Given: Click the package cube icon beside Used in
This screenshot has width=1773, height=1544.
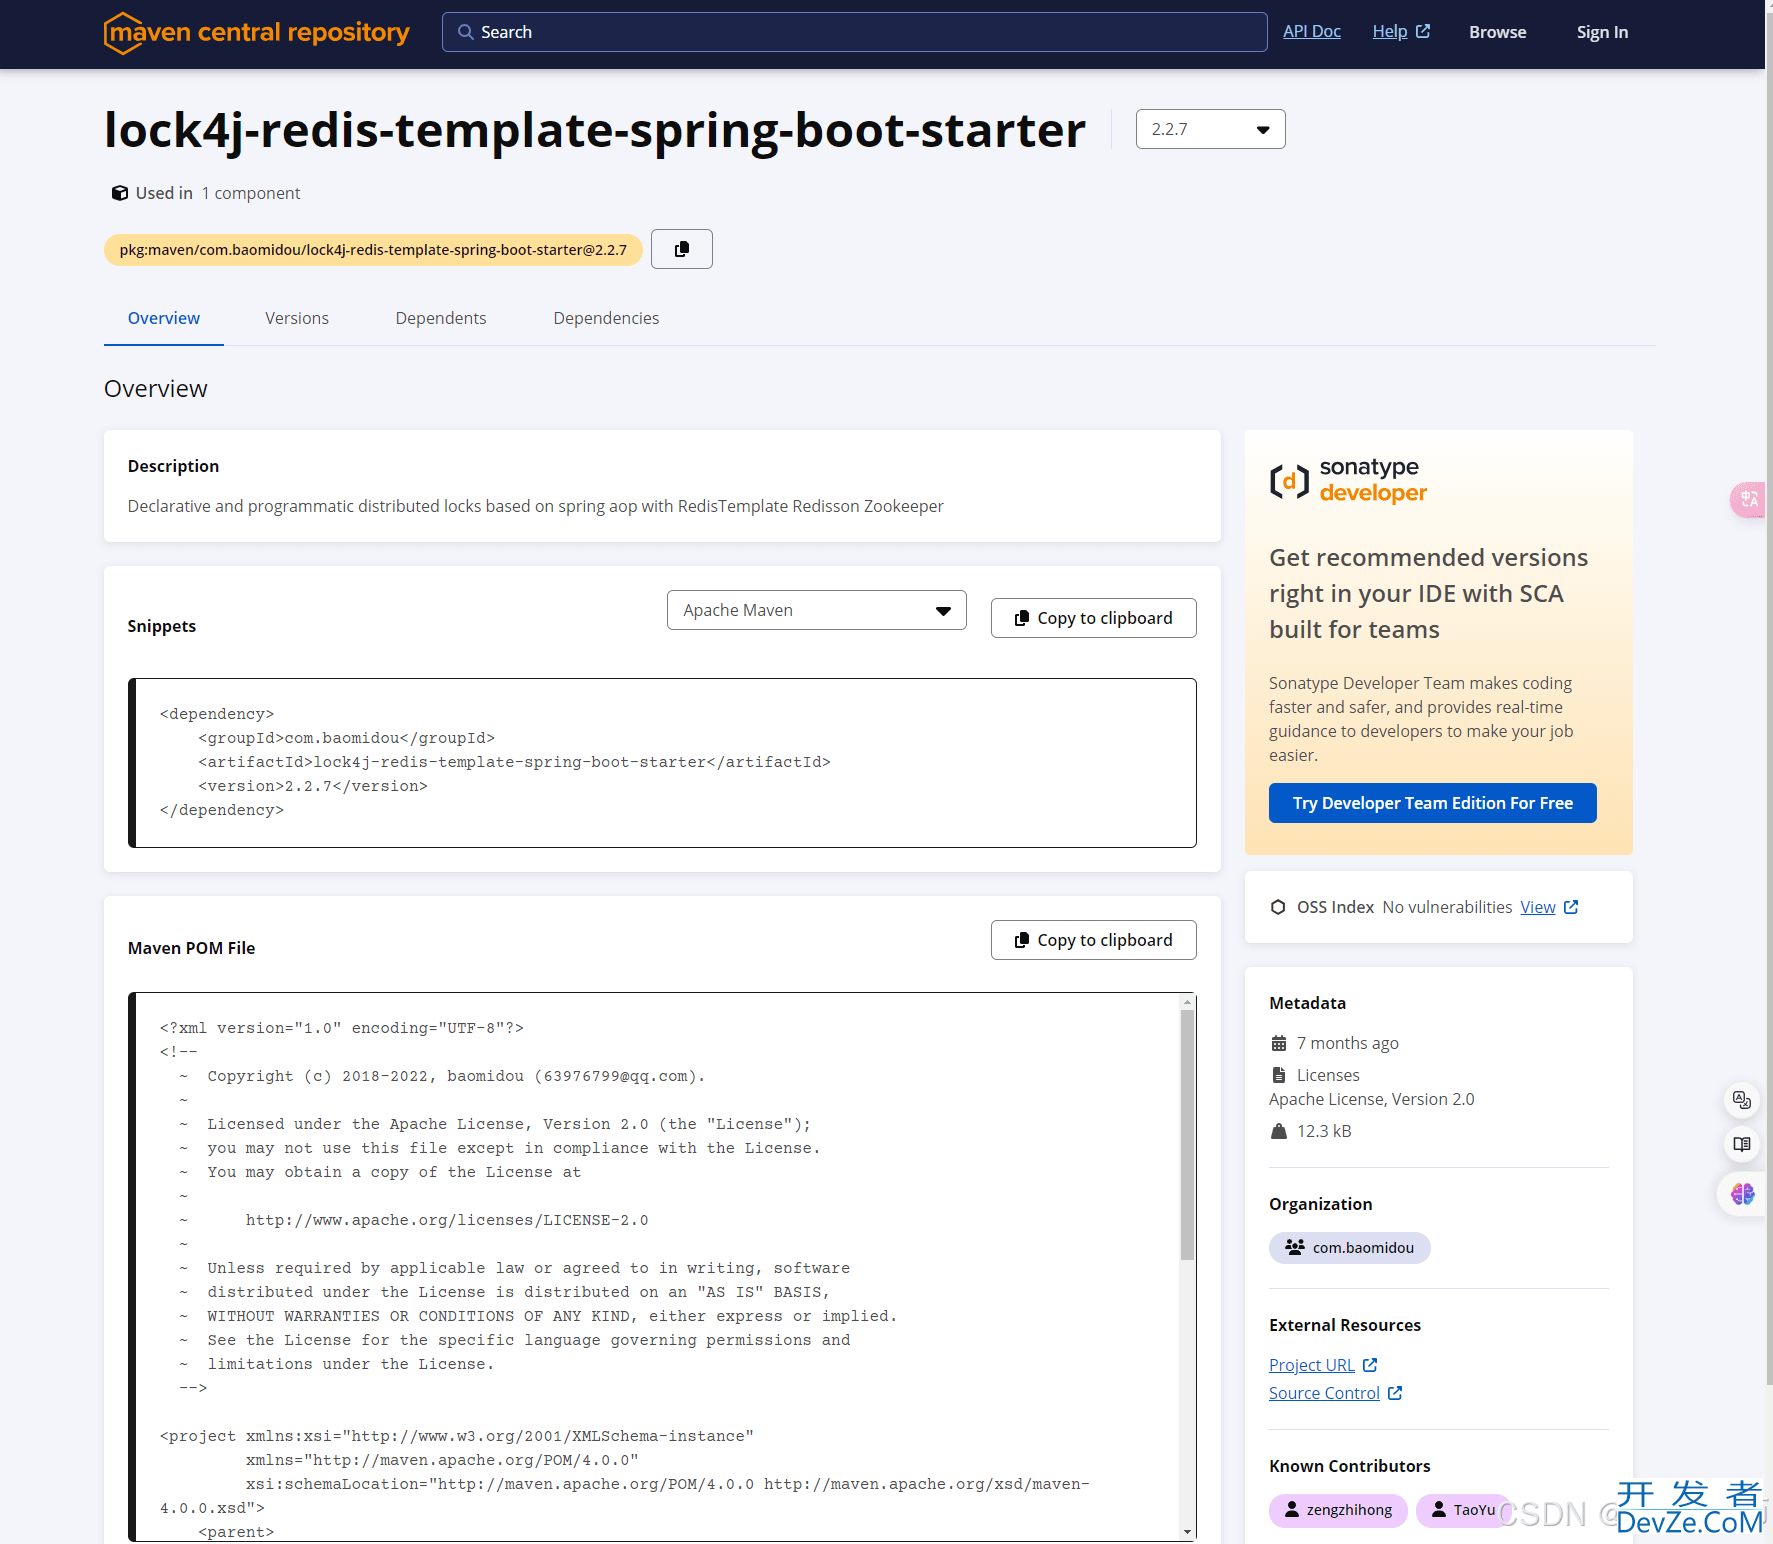Looking at the screenshot, I should tap(119, 193).
